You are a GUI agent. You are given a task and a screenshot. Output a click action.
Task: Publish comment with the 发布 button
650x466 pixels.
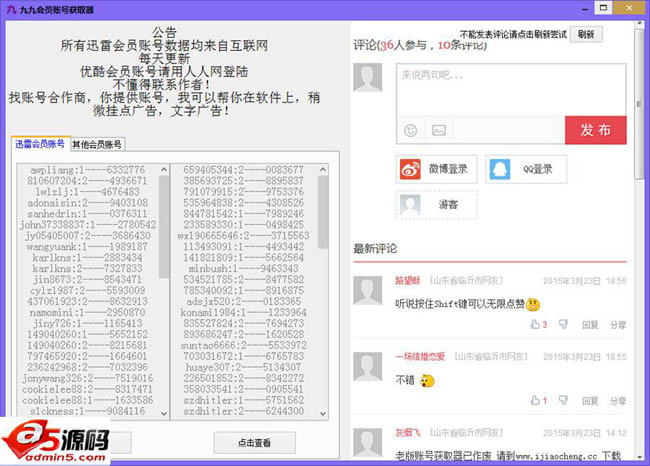595,130
